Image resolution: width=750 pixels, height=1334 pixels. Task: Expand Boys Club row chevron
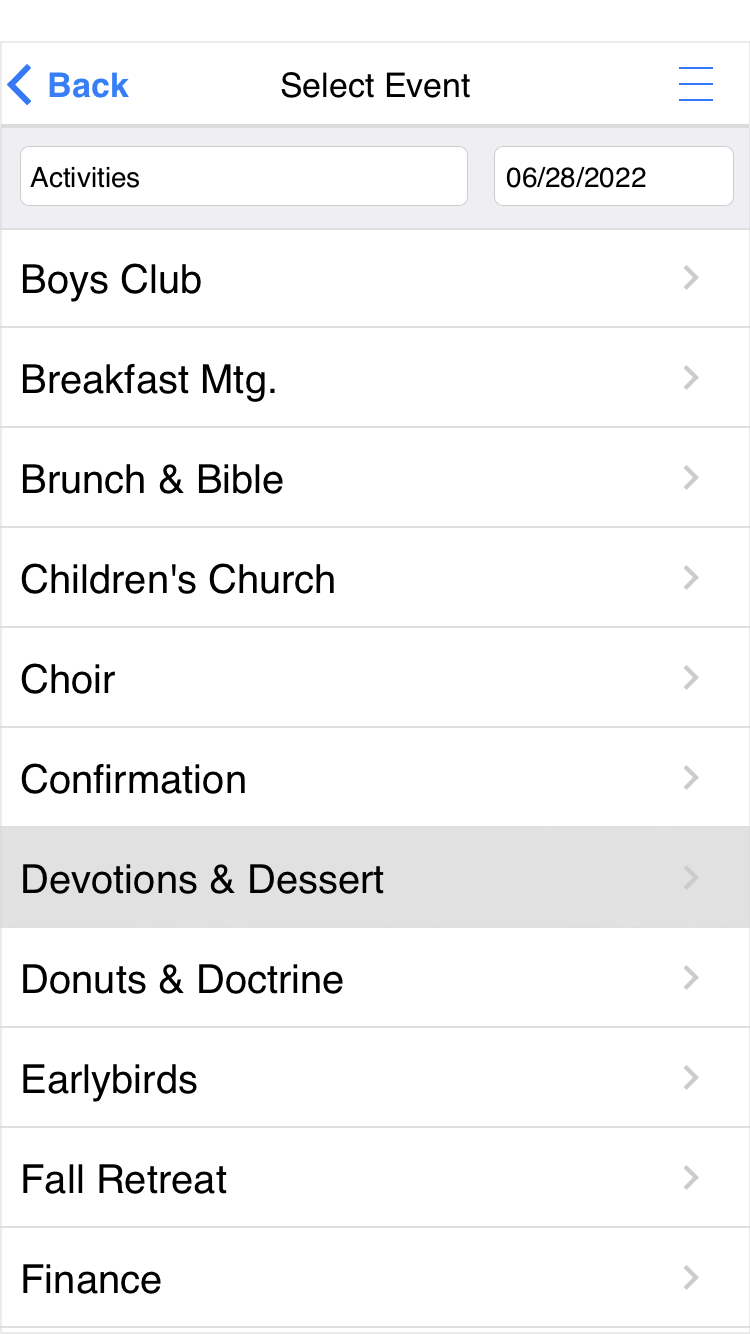coord(690,278)
